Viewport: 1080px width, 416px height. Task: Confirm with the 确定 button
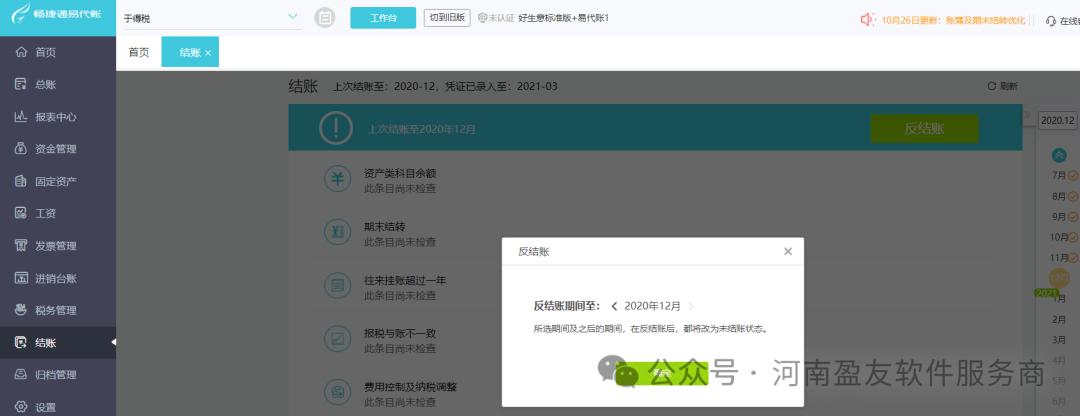click(662, 373)
